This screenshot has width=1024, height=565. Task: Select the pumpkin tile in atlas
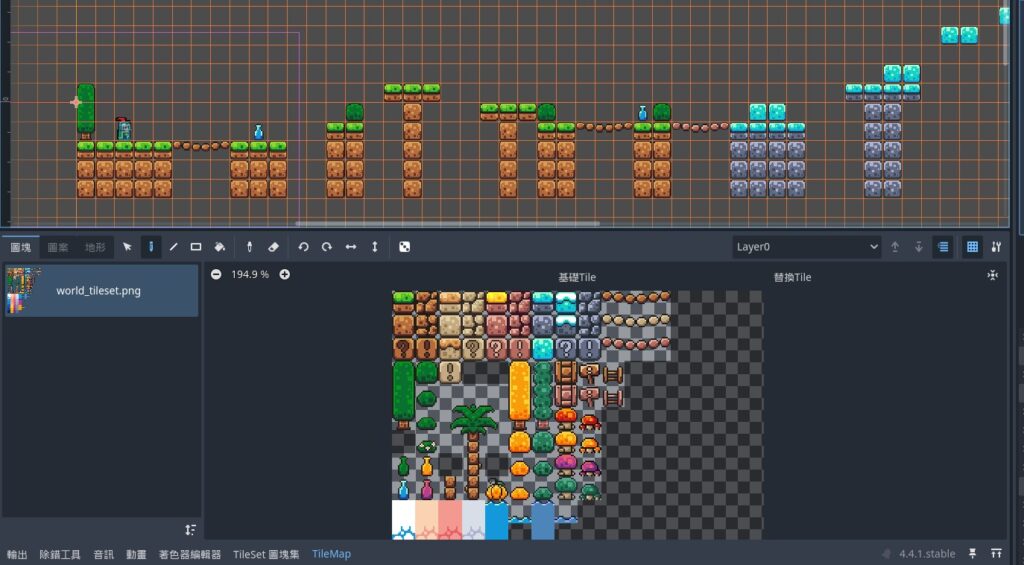(x=496, y=490)
